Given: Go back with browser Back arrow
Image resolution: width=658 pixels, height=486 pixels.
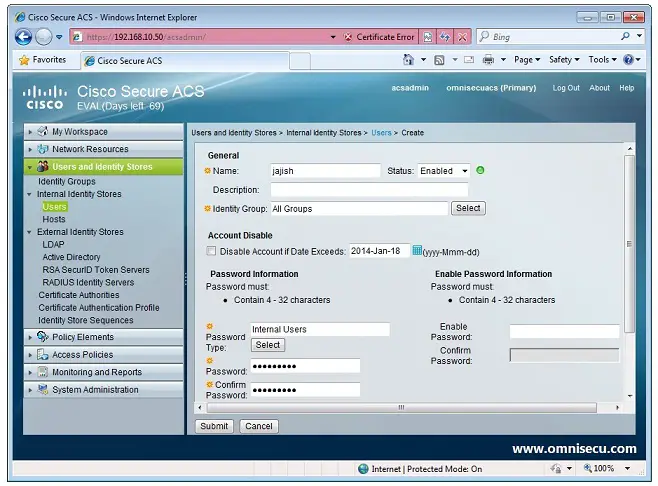Looking at the screenshot, I should [24, 37].
